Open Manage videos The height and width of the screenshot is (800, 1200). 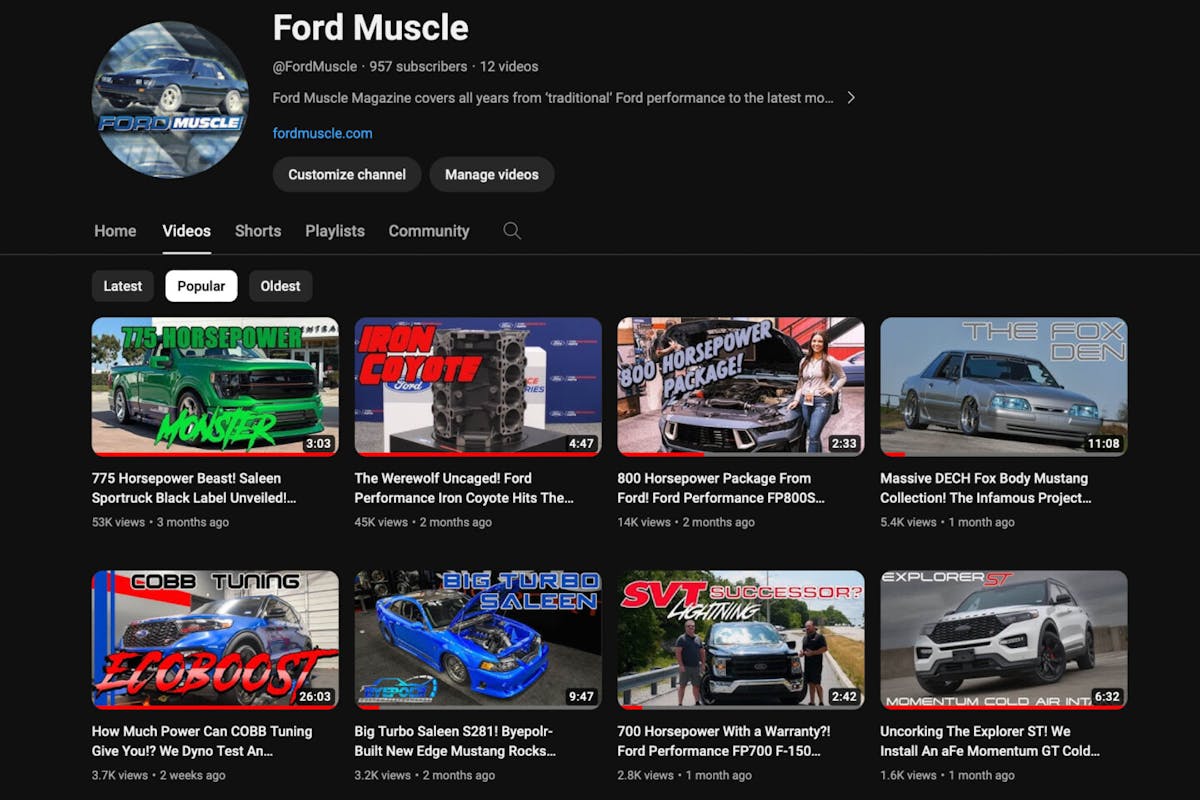click(492, 174)
